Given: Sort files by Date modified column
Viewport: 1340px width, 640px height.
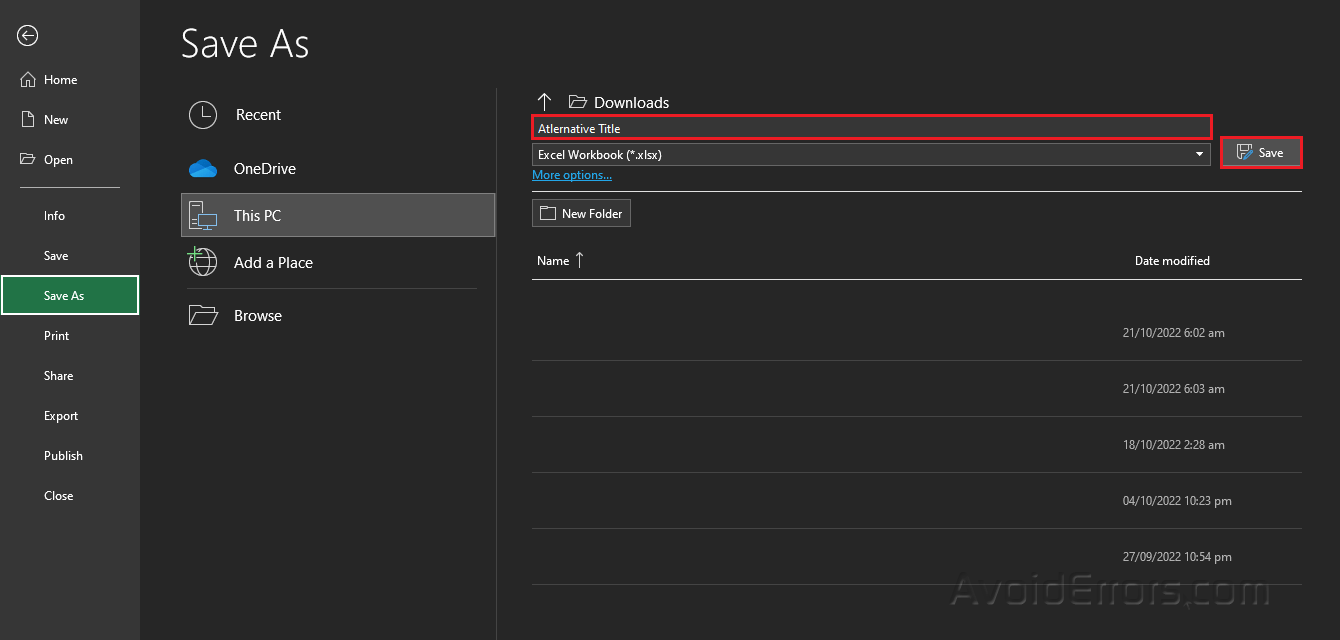Looking at the screenshot, I should 1171,260.
